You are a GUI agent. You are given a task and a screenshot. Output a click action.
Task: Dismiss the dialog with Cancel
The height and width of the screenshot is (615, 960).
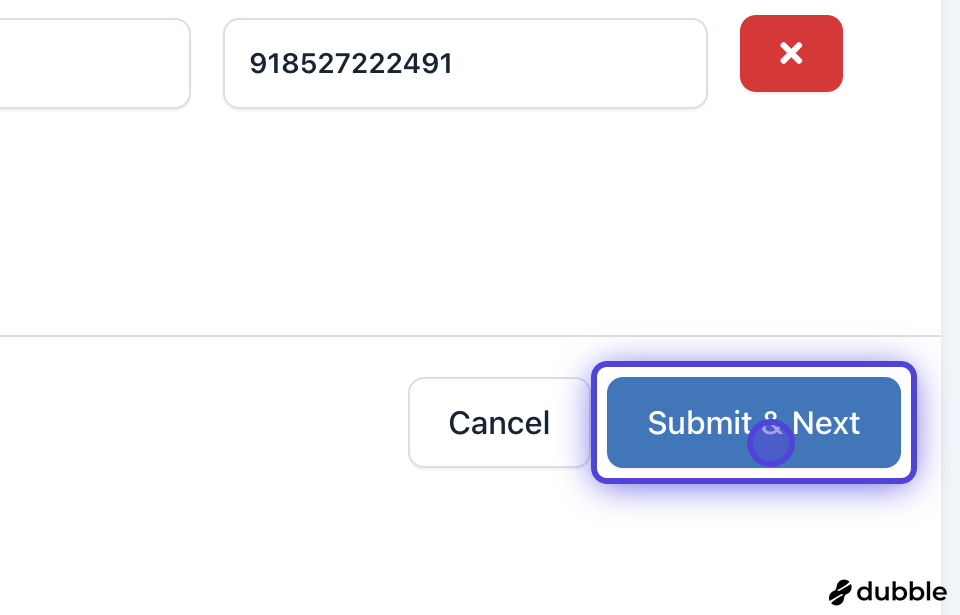click(499, 422)
